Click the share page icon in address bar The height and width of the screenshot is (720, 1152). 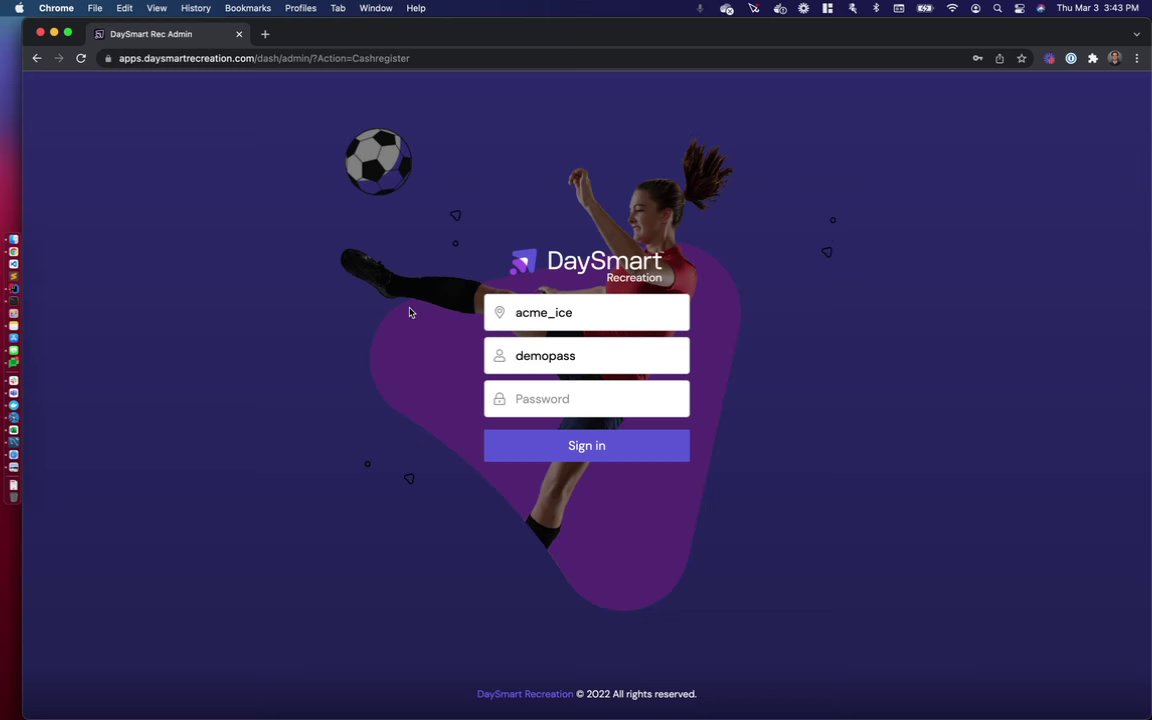coord(999,58)
